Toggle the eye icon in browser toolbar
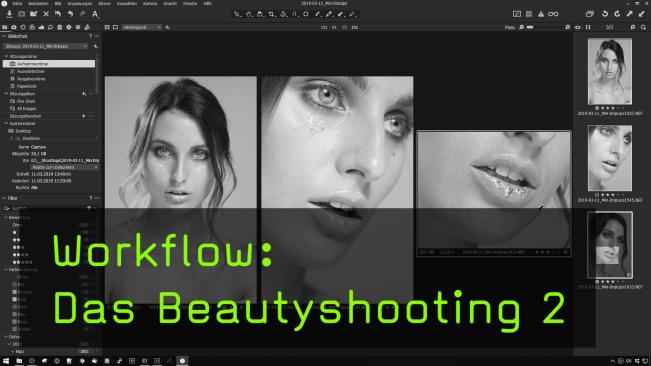Image resolution: width=651 pixels, height=366 pixels. (578, 27)
